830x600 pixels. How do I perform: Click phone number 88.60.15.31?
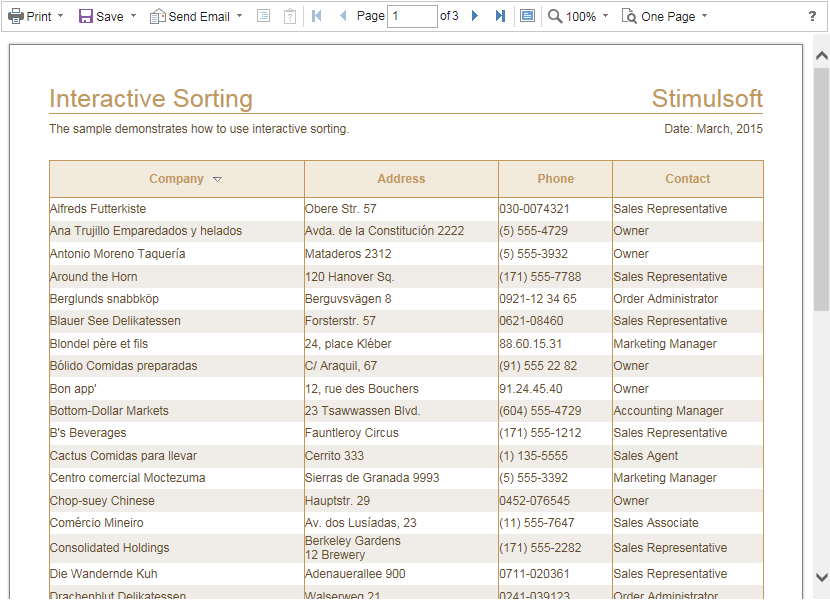(530, 344)
